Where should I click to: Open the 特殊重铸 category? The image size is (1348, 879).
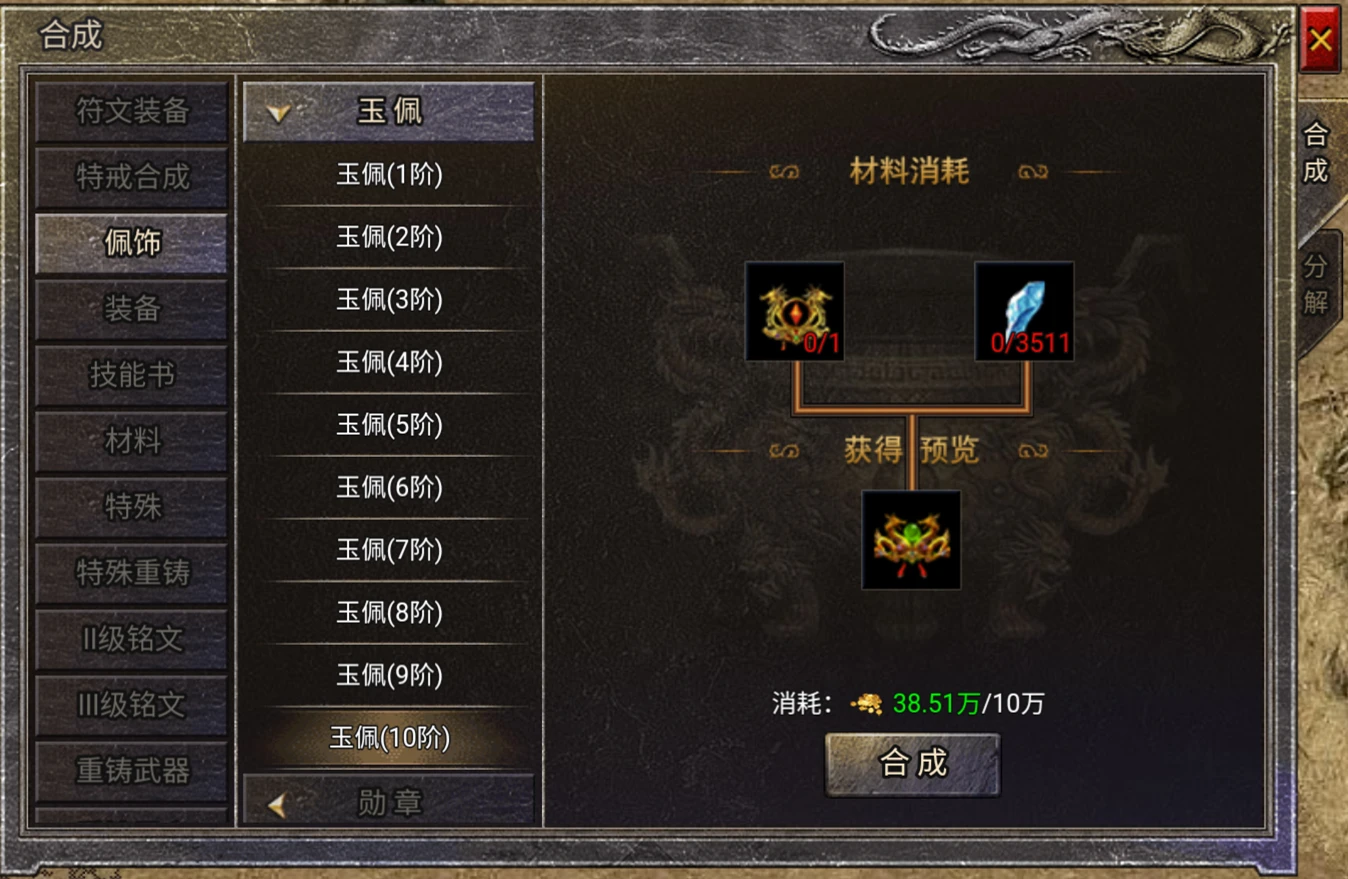coord(132,573)
